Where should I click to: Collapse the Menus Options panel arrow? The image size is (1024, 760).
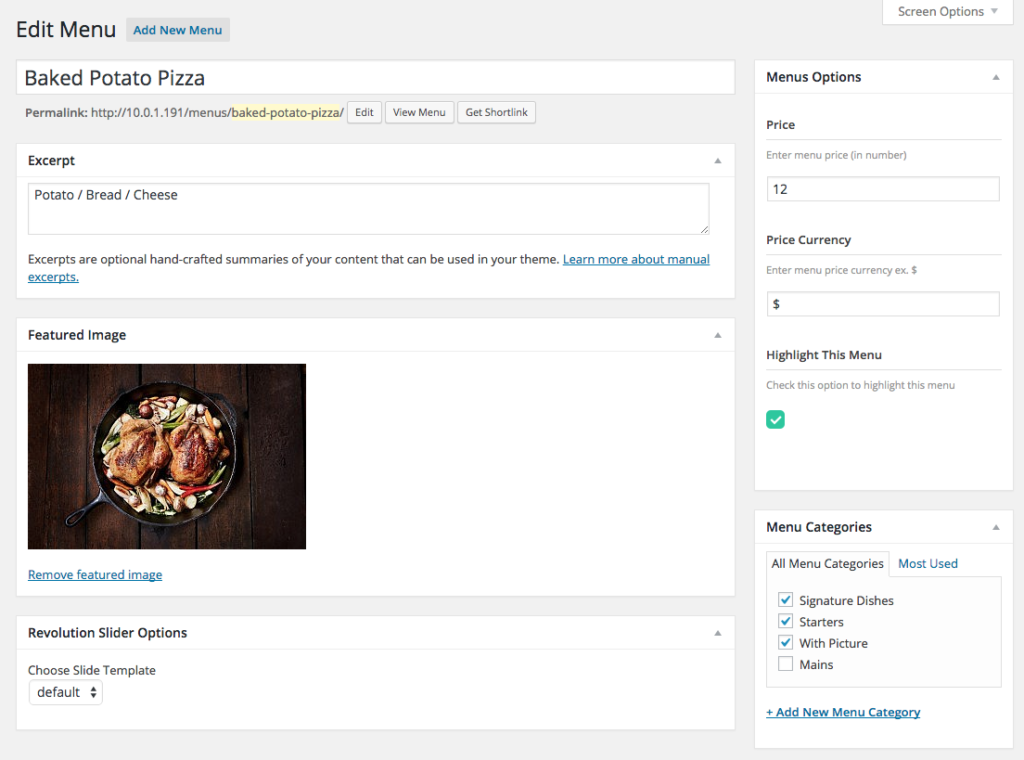click(x=995, y=78)
